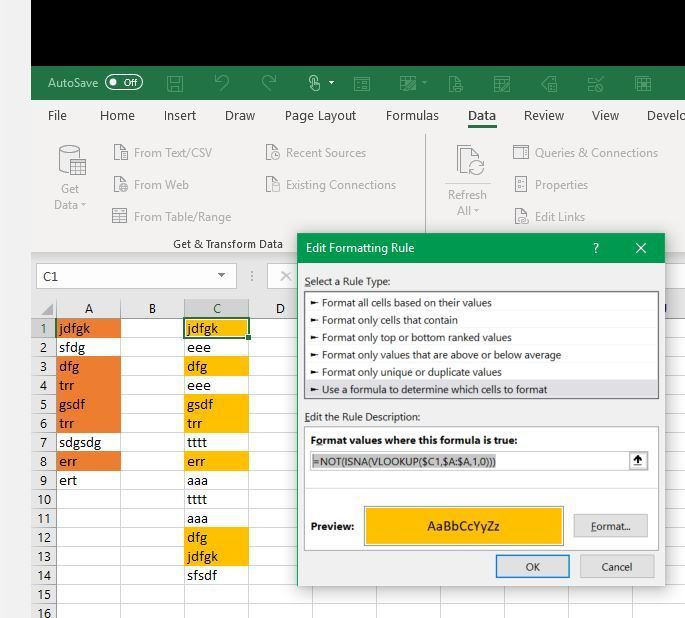Image resolution: width=685 pixels, height=618 pixels.
Task: Select 'Use a formula to determine' rule type
Action: 481,389
